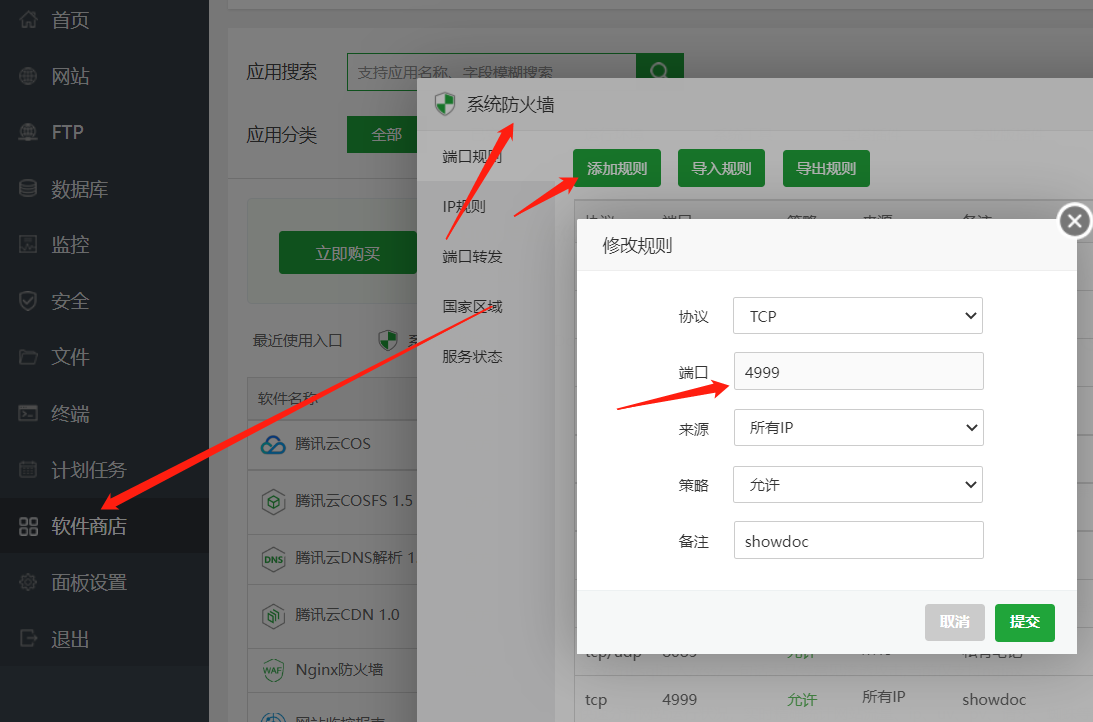Click the monitor chart icon beside 监控
Screen dimensions: 1093x722
(x=28, y=244)
